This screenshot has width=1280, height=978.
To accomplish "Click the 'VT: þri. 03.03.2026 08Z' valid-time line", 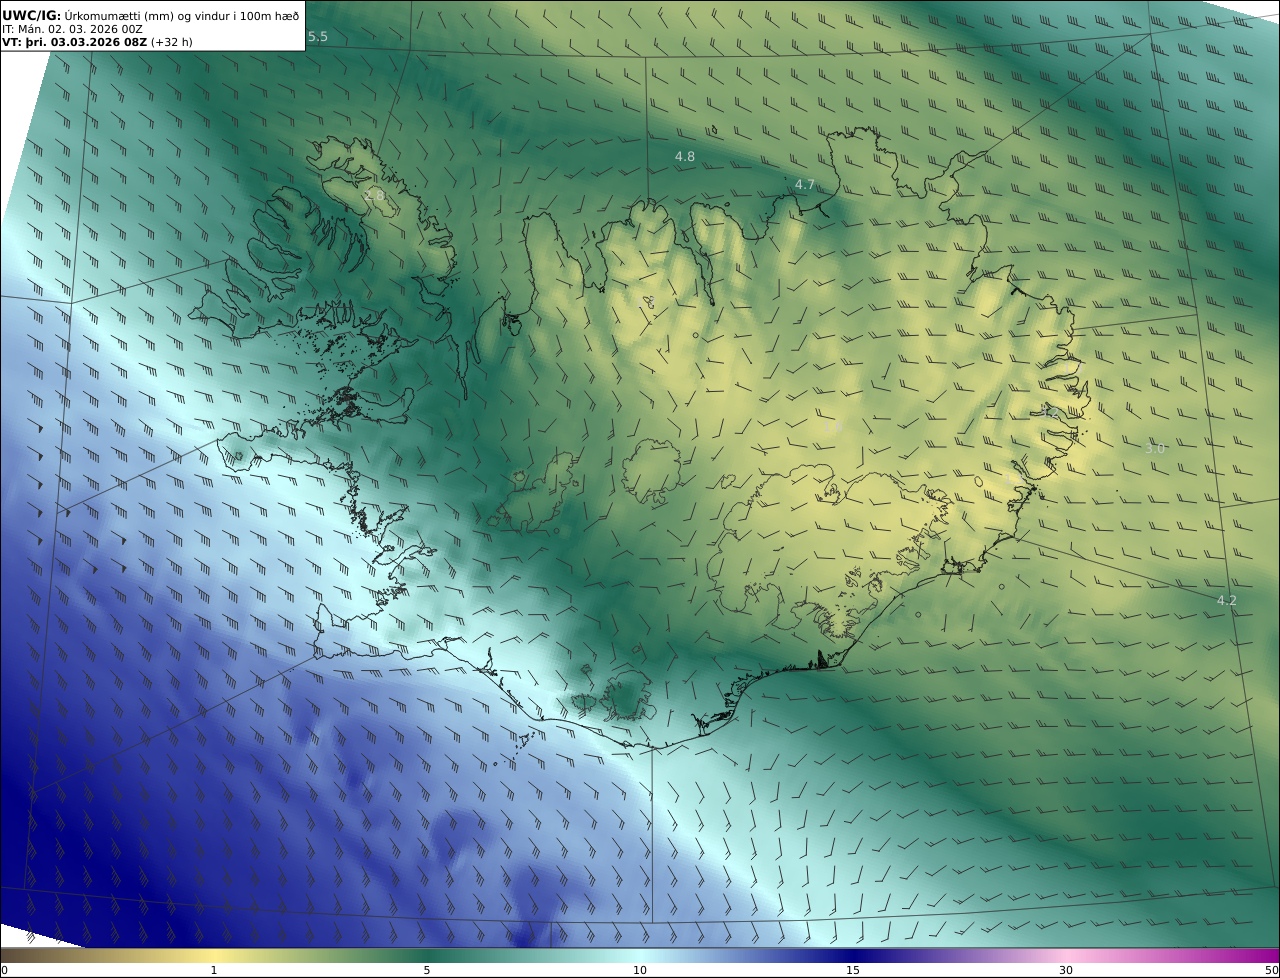I will click(x=75, y=42).
